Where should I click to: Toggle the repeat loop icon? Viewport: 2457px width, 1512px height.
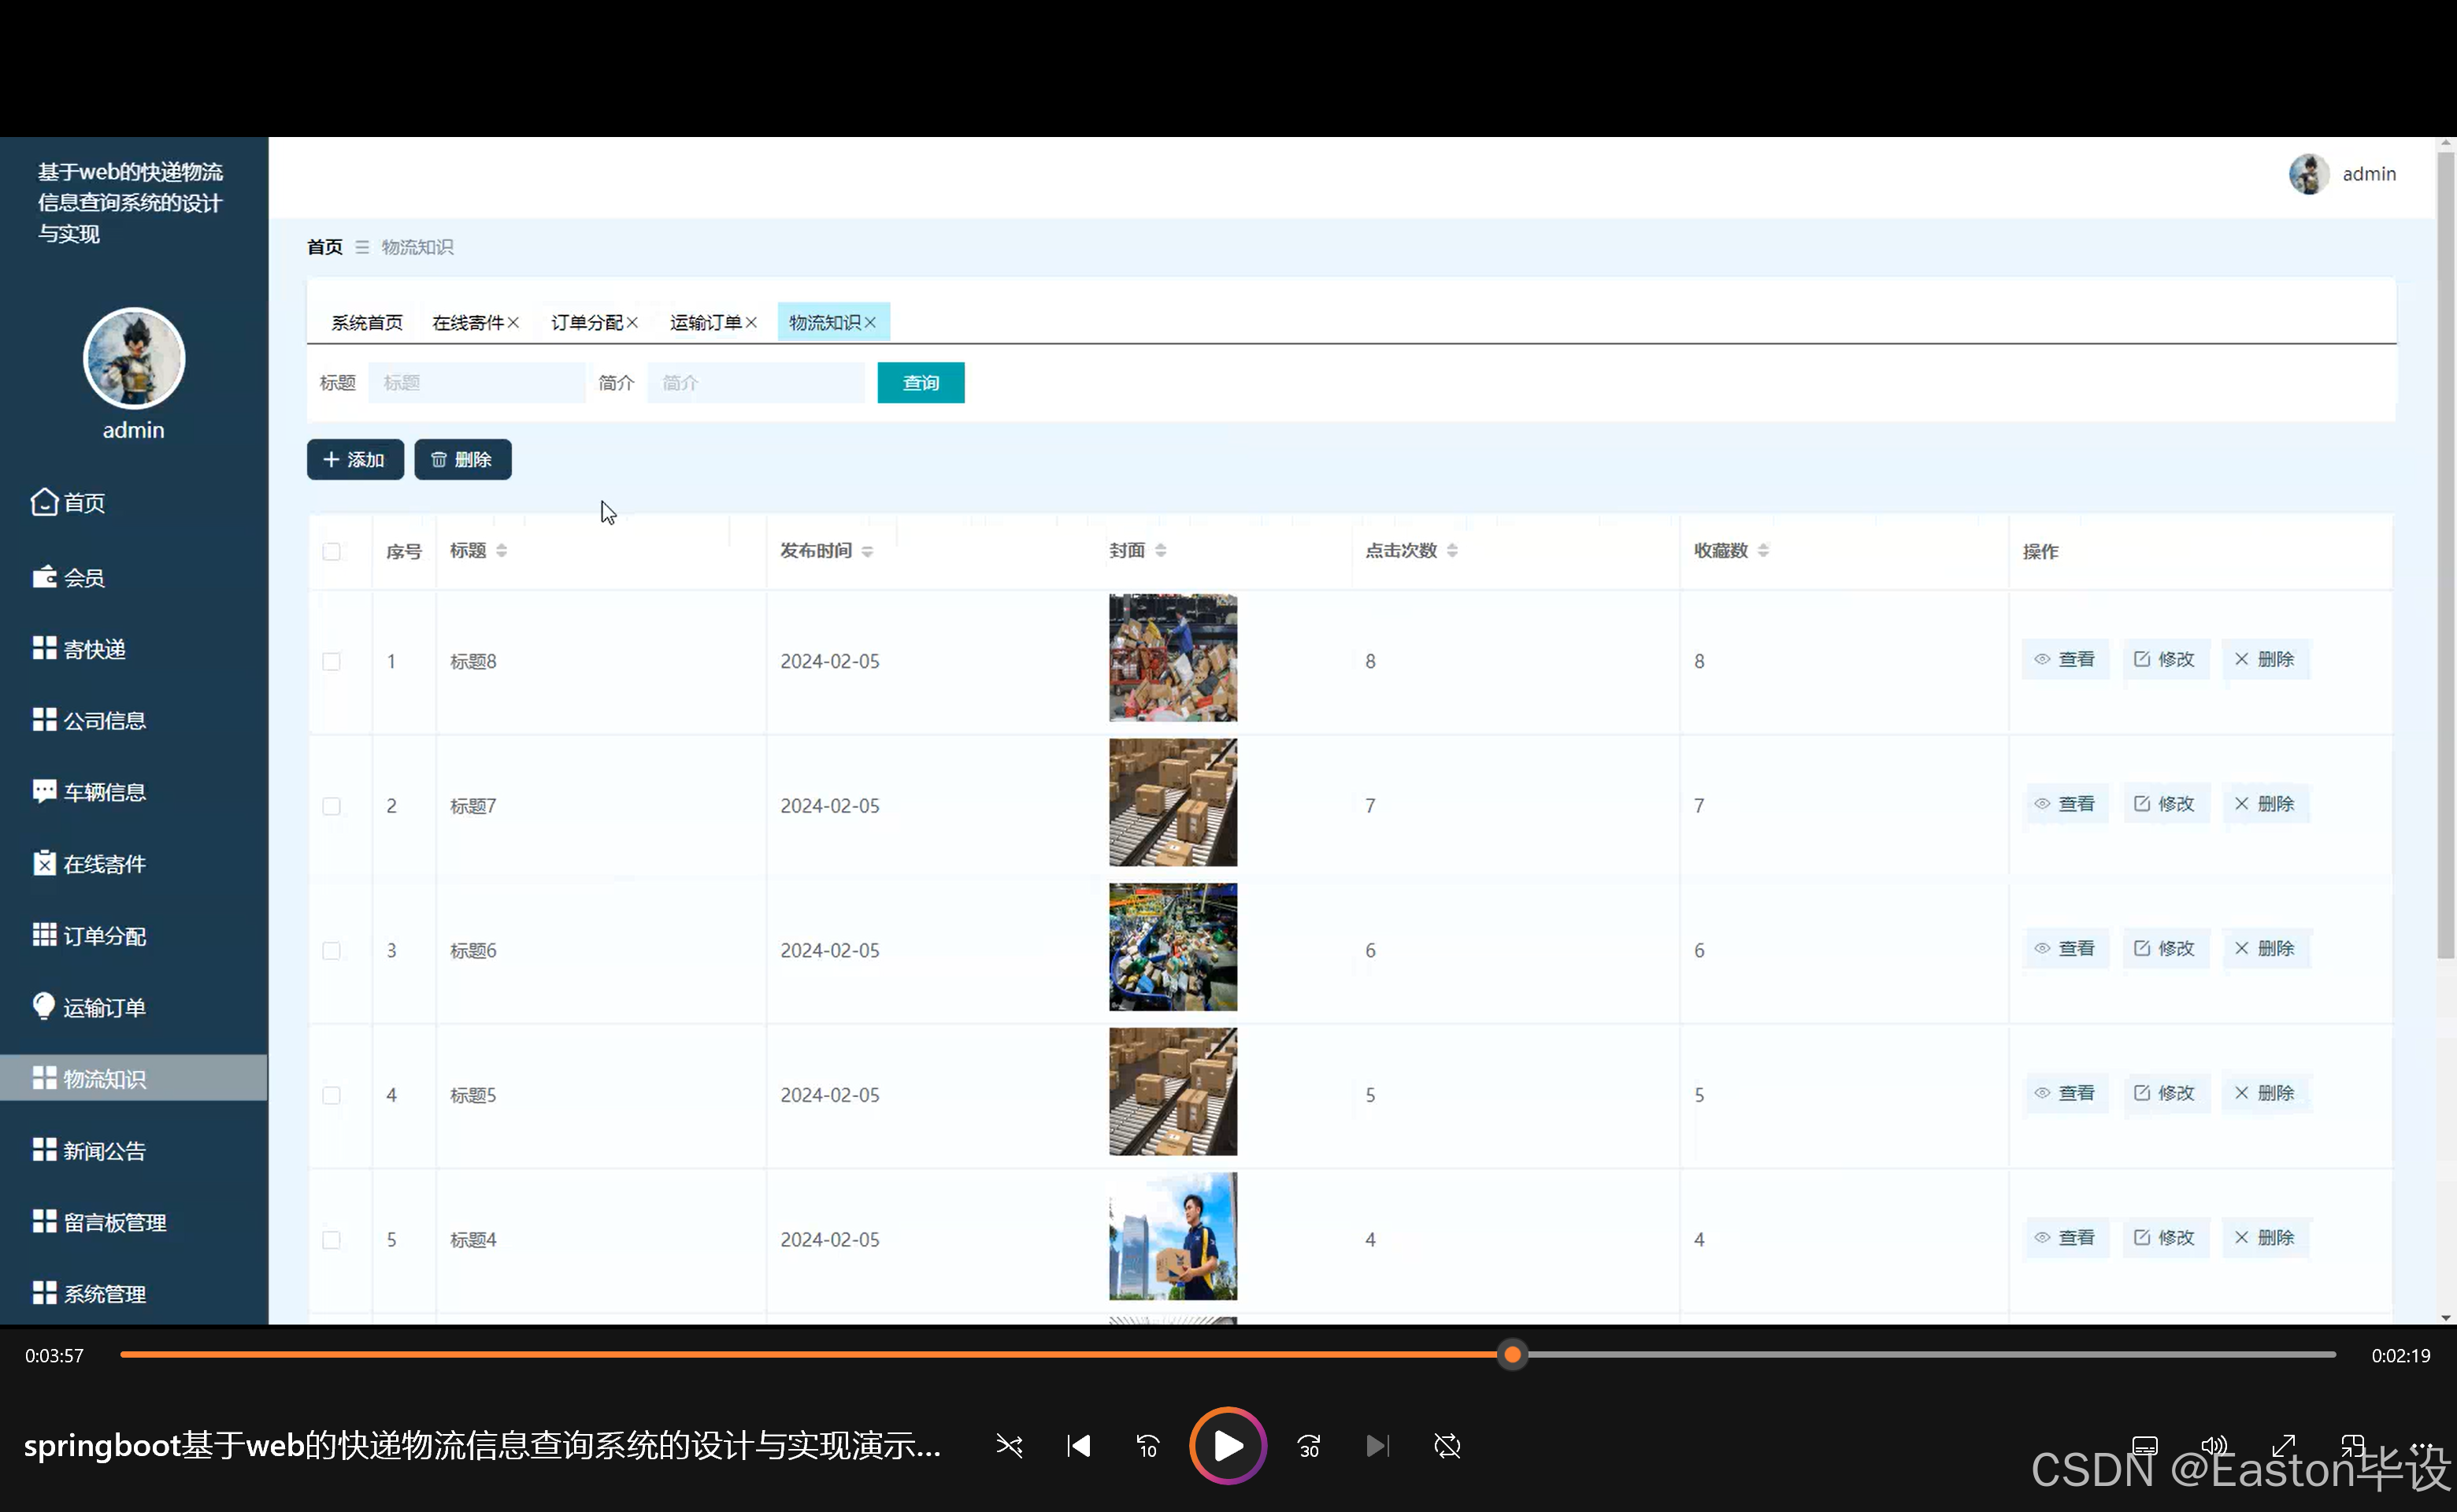pos(1447,1446)
